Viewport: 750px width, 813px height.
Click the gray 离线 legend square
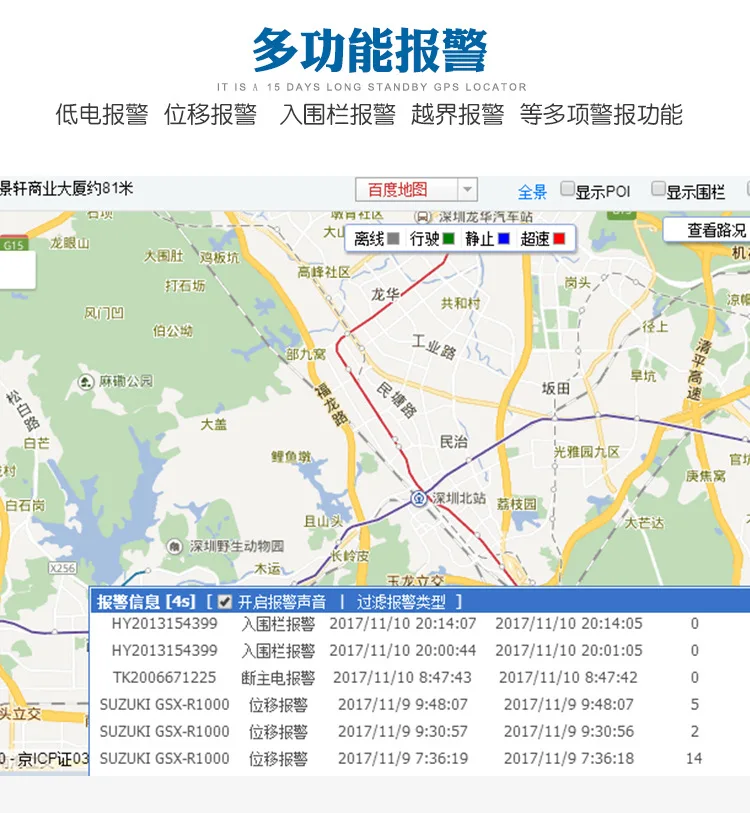(393, 239)
